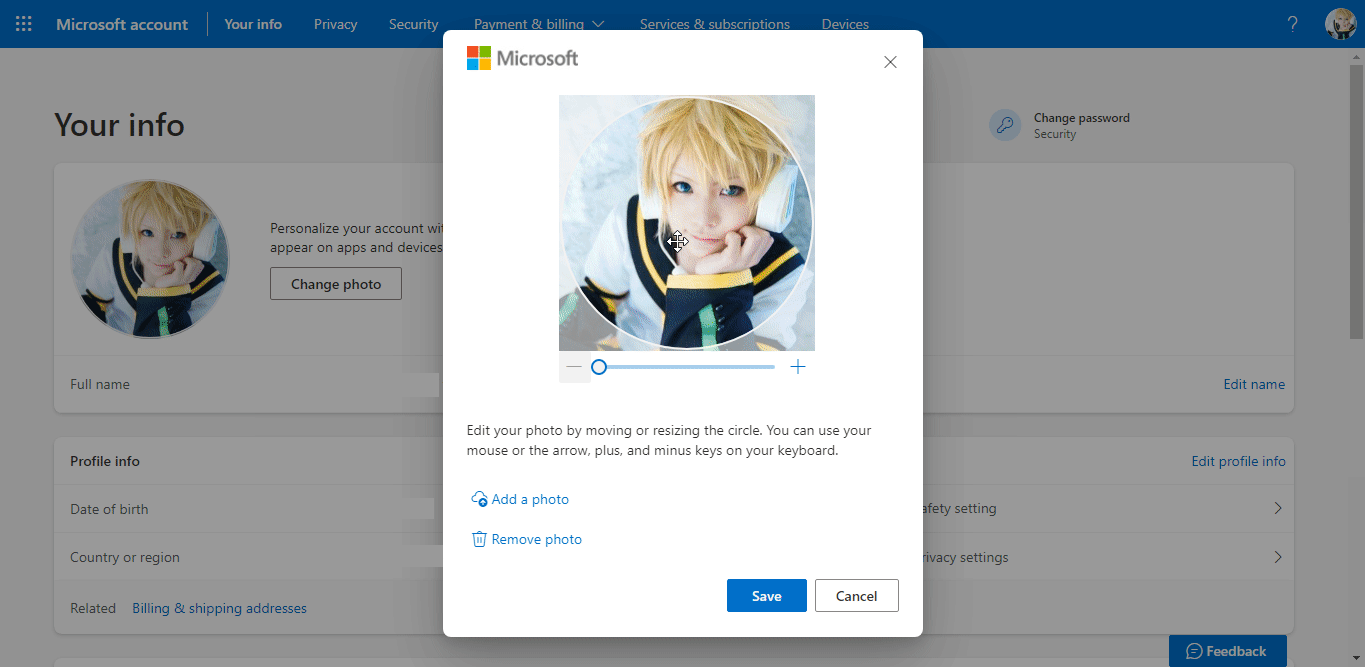Open the app launcher grid icon
Screen dimensions: 1365x667
[23, 23]
